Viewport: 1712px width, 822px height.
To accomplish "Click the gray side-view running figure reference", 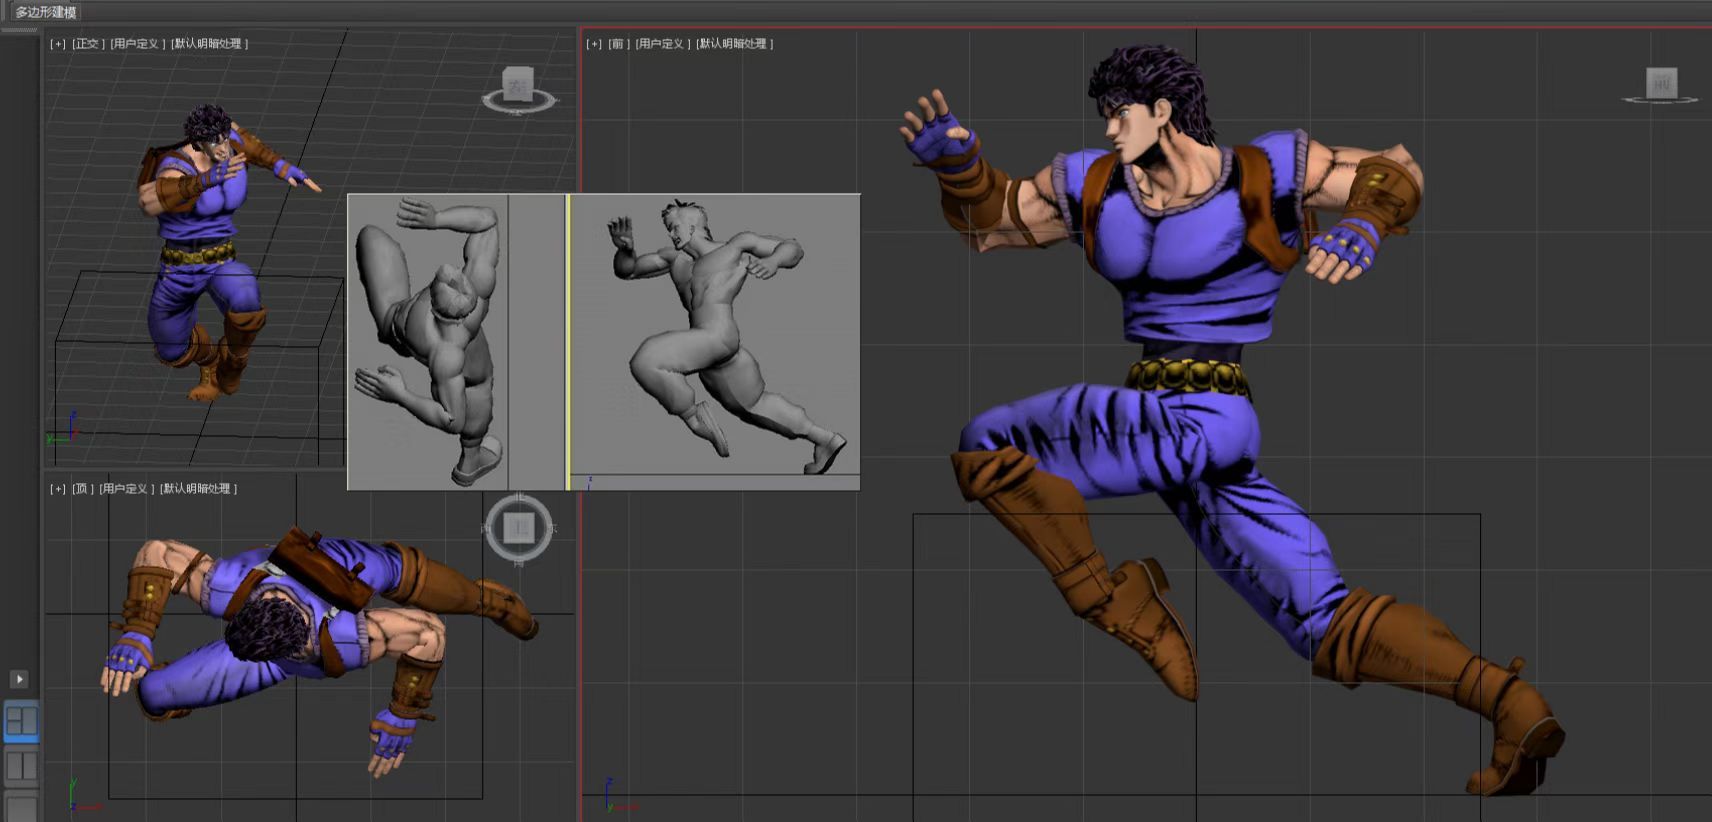I will coord(714,335).
